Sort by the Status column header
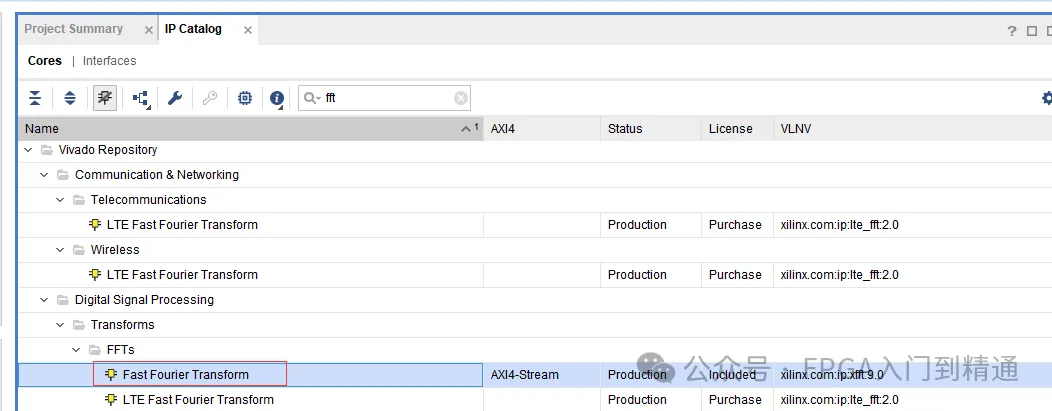 (651, 128)
